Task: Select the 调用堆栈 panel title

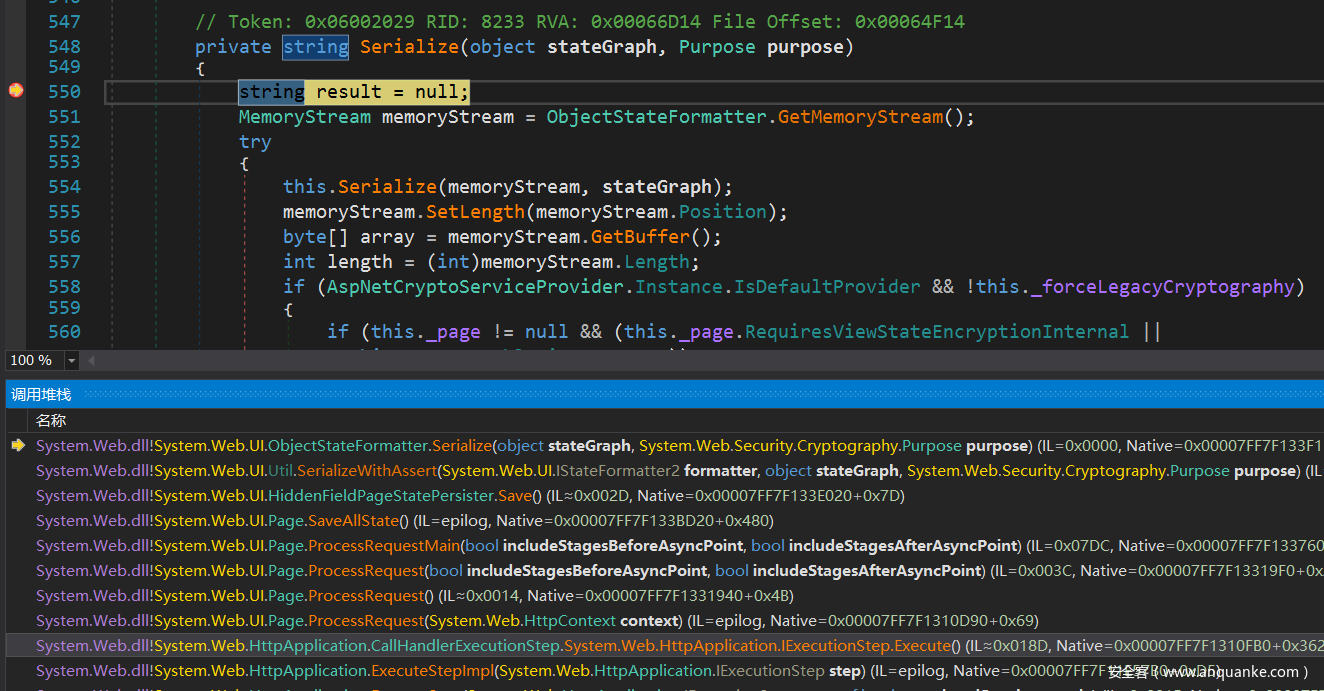Action: coord(42,395)
